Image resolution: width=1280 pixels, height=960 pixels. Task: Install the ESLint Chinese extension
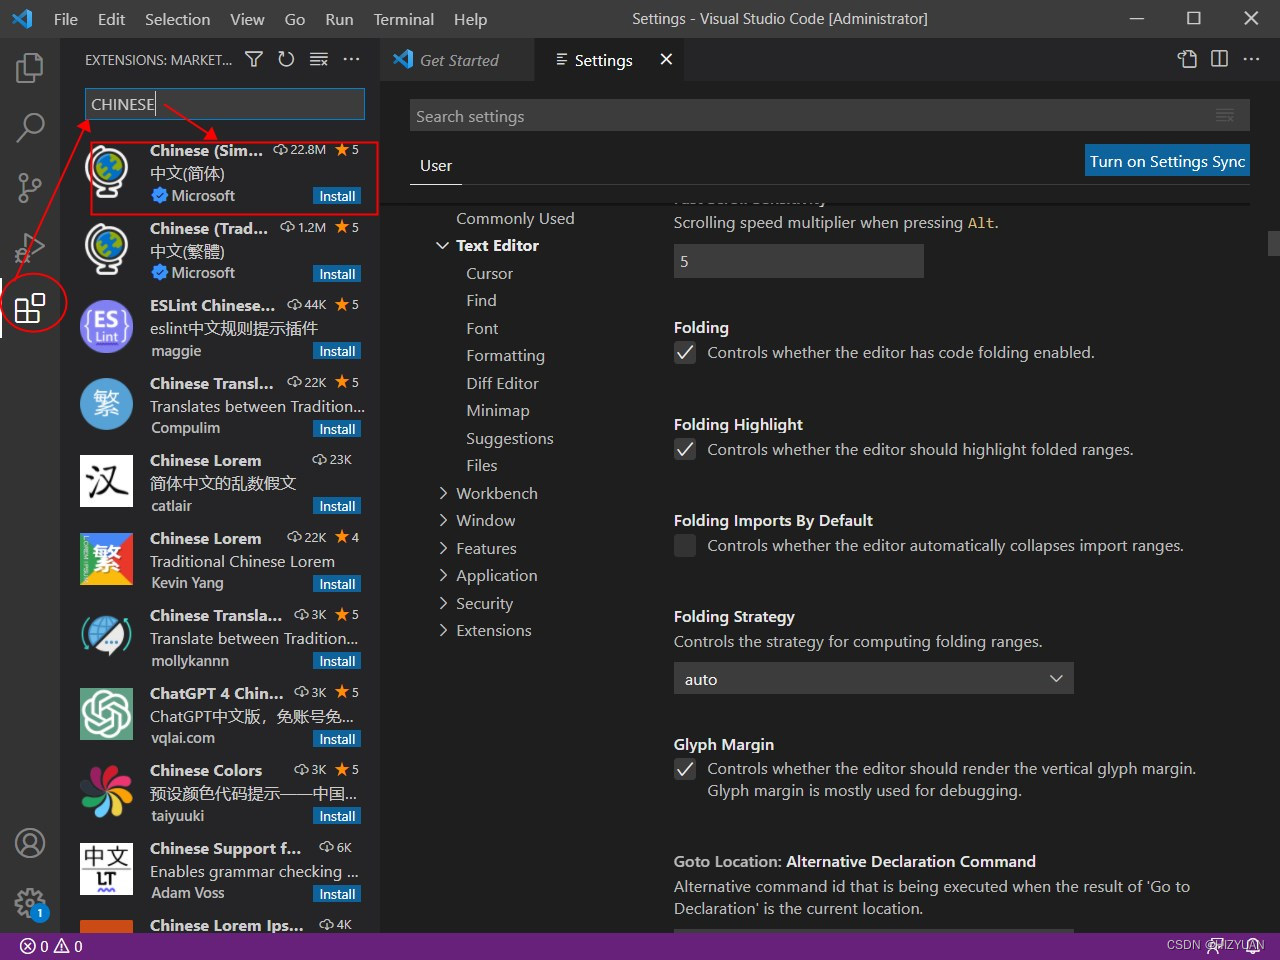[x=337, y=351]
